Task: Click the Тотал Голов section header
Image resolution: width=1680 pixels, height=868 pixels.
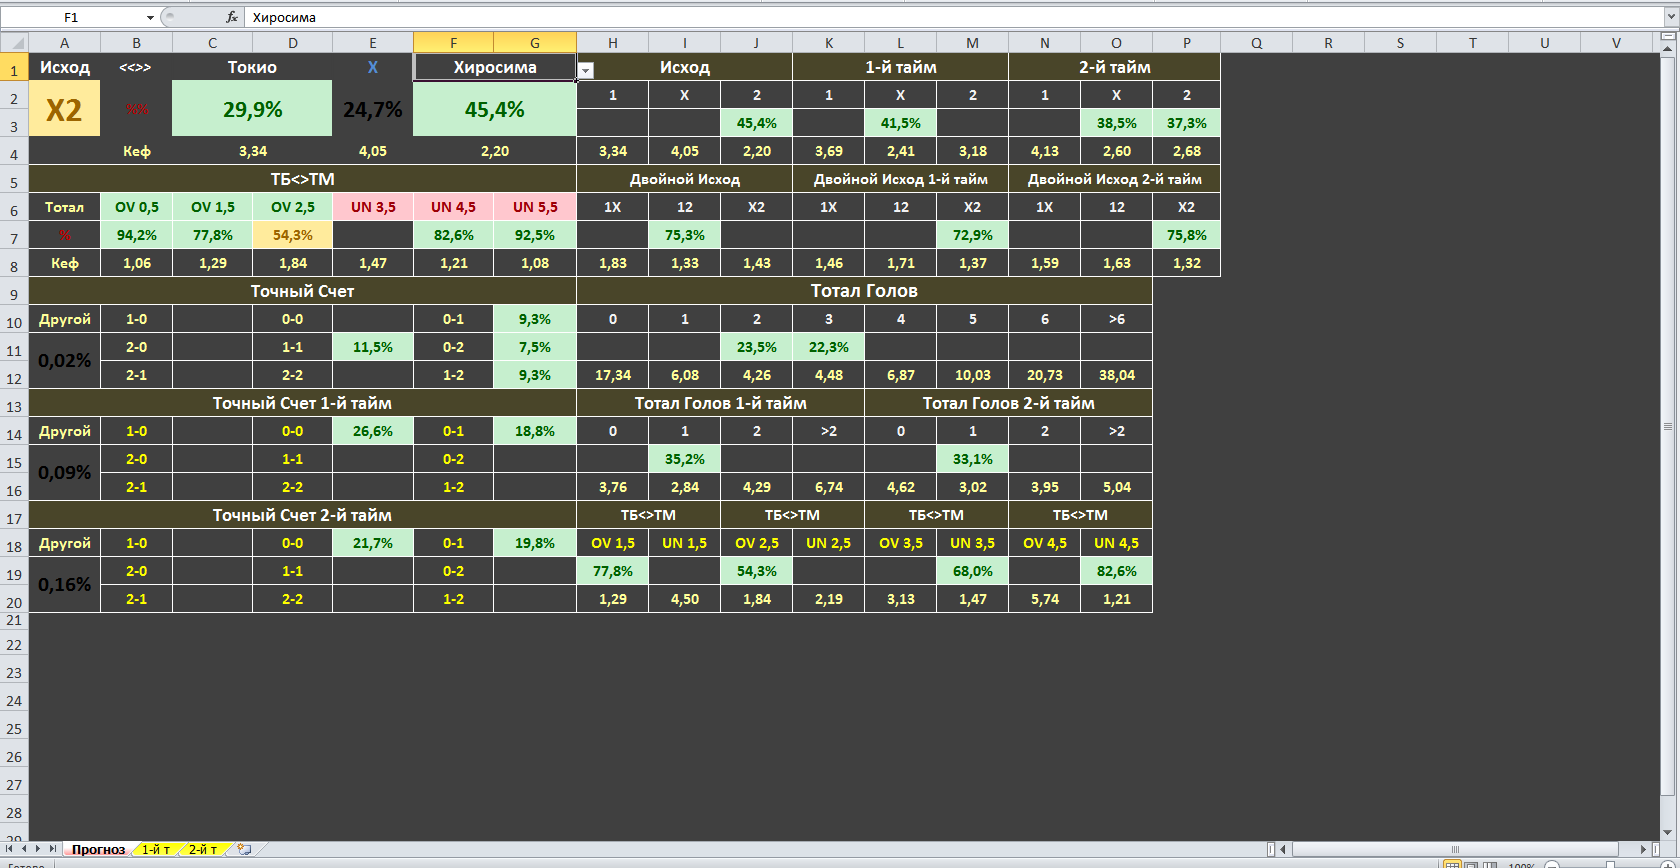Action: 865,291
